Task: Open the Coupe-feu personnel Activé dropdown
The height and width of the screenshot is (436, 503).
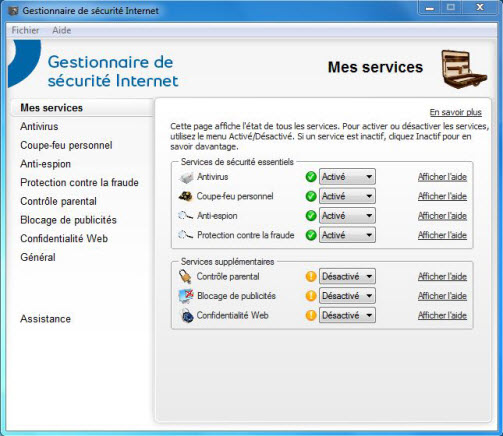Action: coord(347,196)
